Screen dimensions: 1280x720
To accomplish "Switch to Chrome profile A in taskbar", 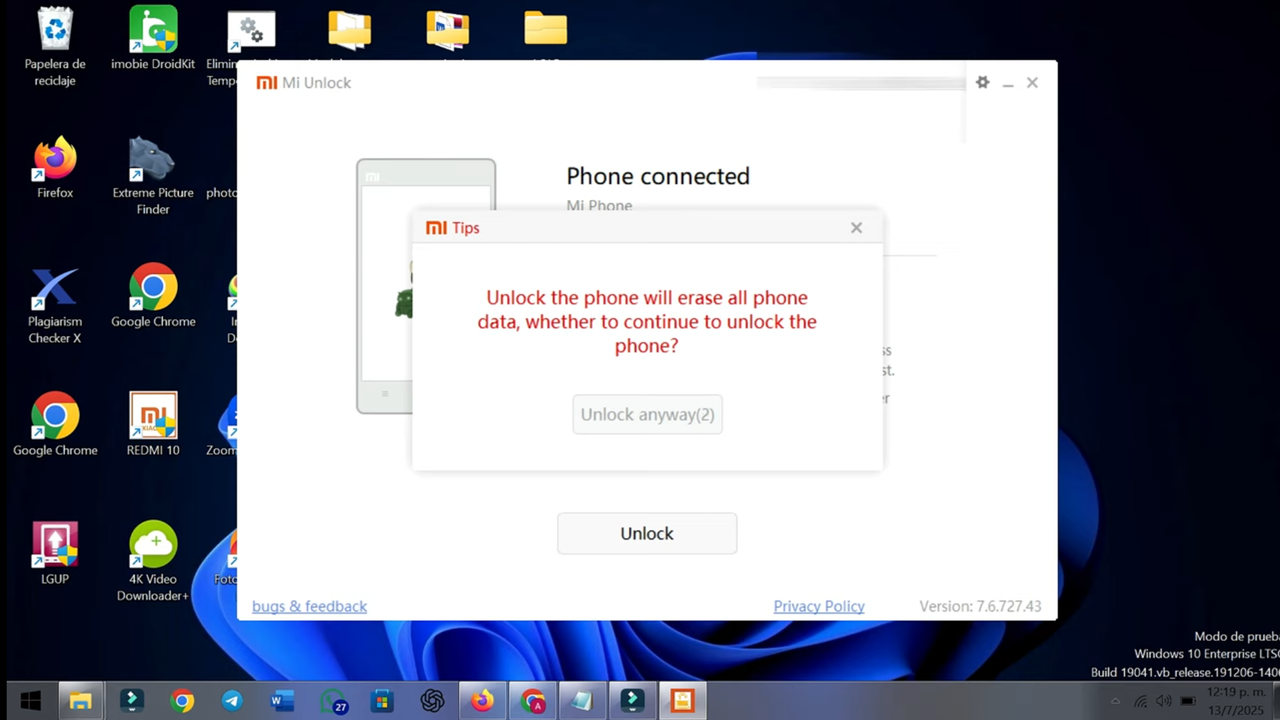I will (533, 701).
